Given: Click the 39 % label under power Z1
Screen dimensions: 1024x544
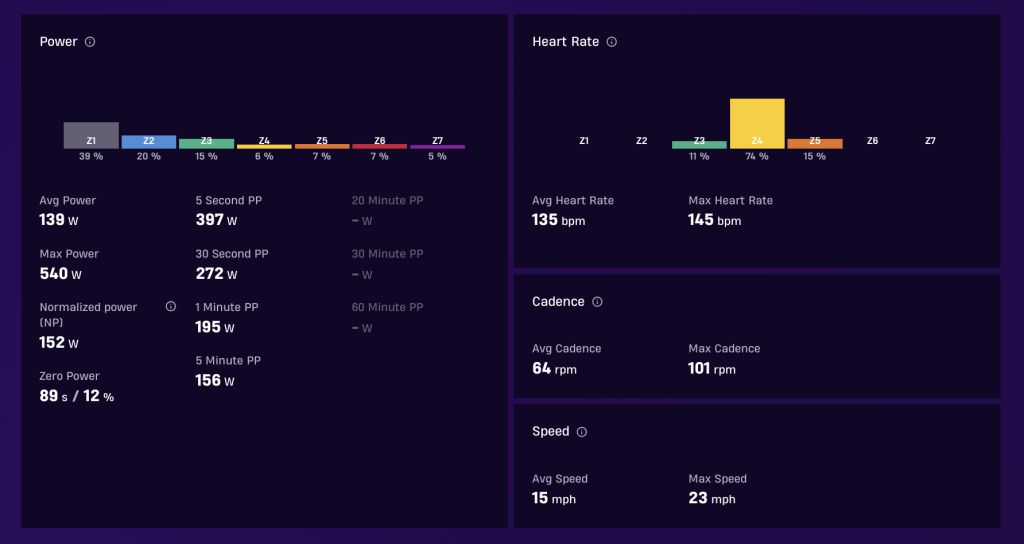Looking at the screenshot, I should 91,157.
